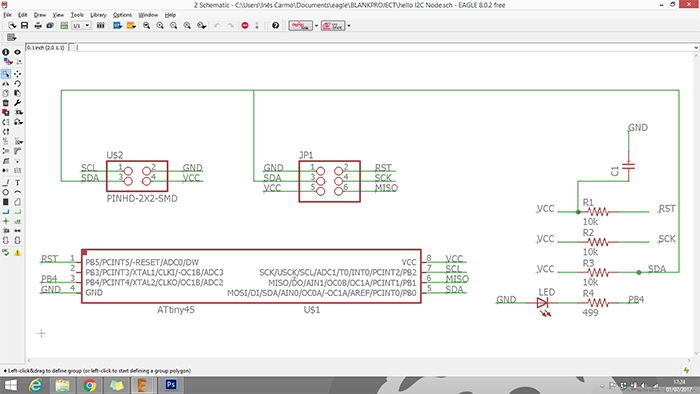Image resolution: width=700 pixels, height=394 pixels.
Task: Click the Zoom to fit icon
Action: 146,25
